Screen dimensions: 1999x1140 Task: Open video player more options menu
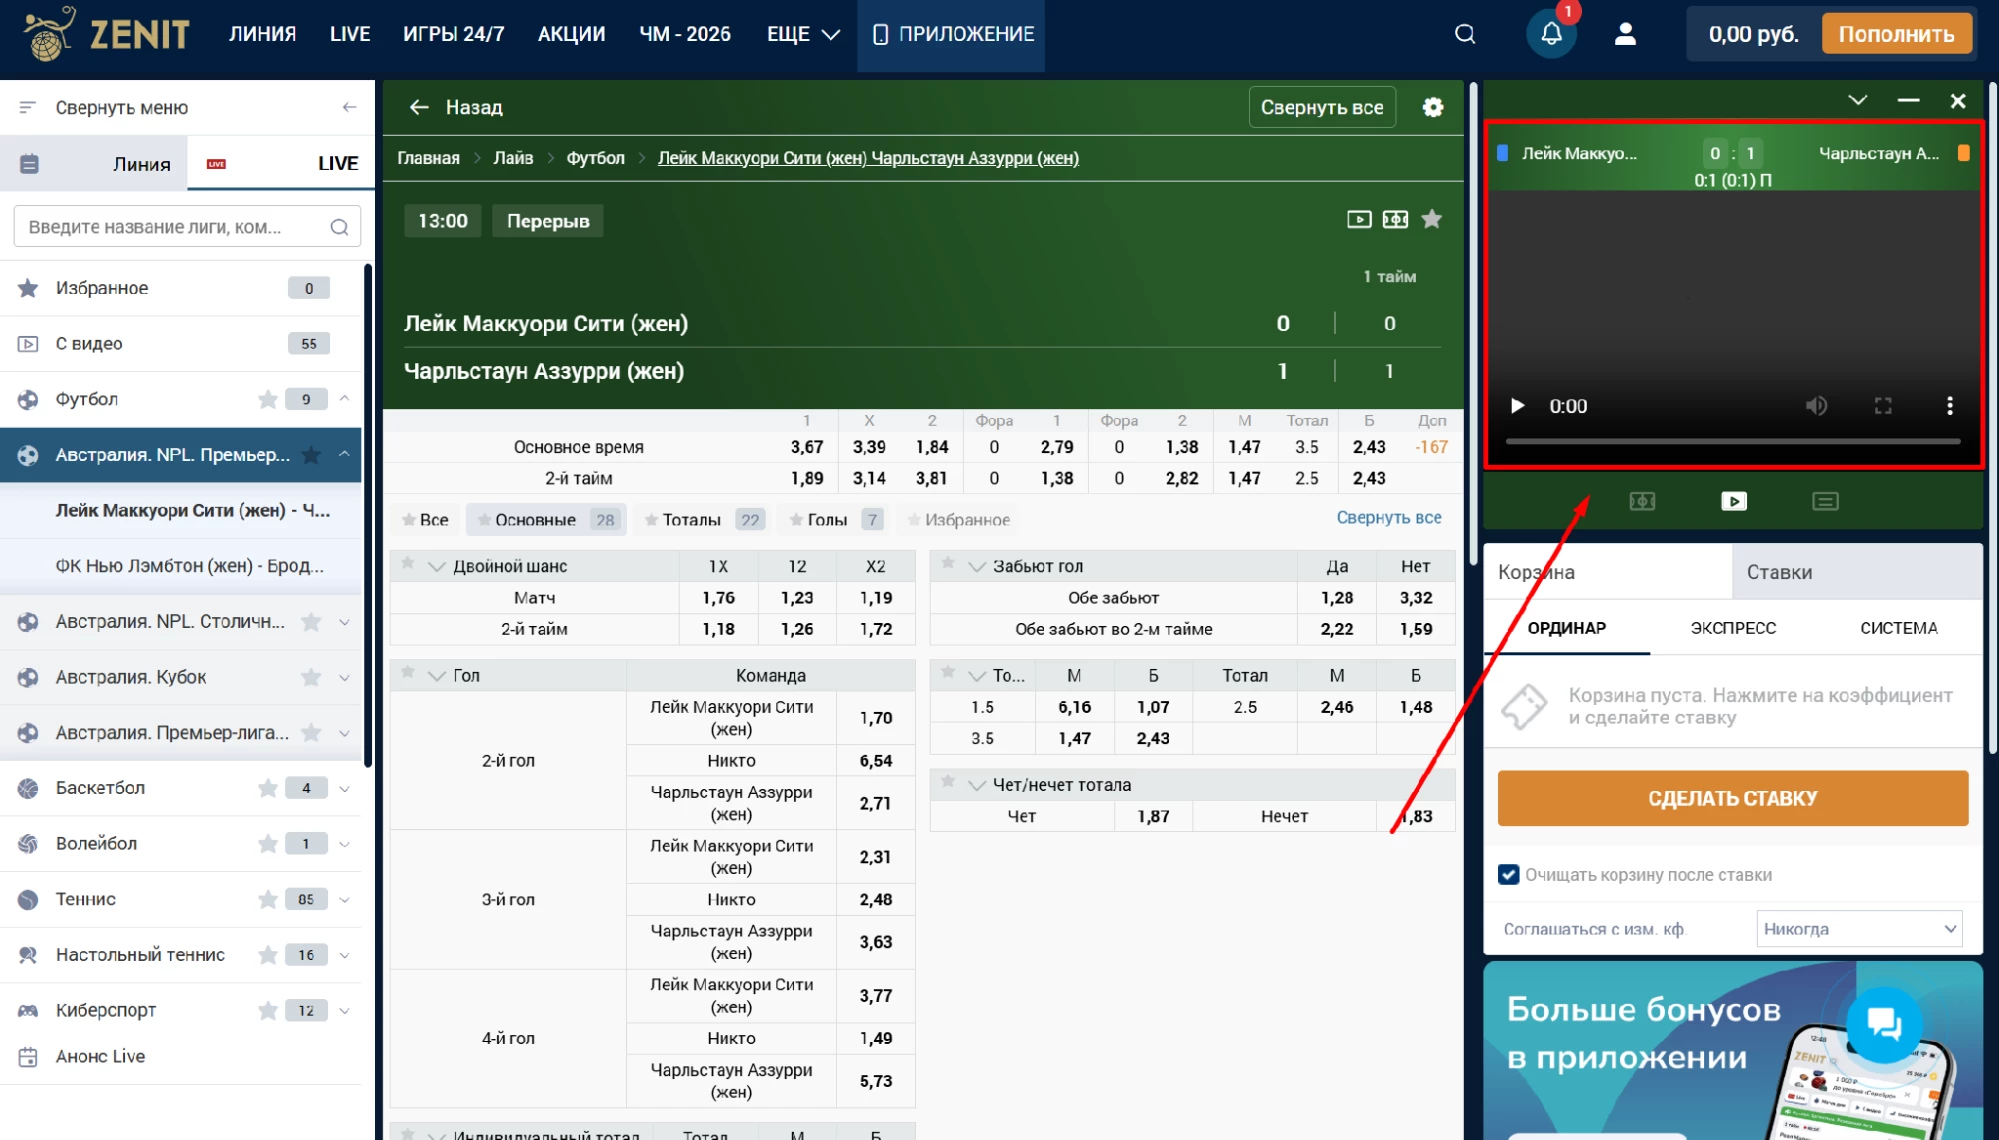coord(1950,406)
